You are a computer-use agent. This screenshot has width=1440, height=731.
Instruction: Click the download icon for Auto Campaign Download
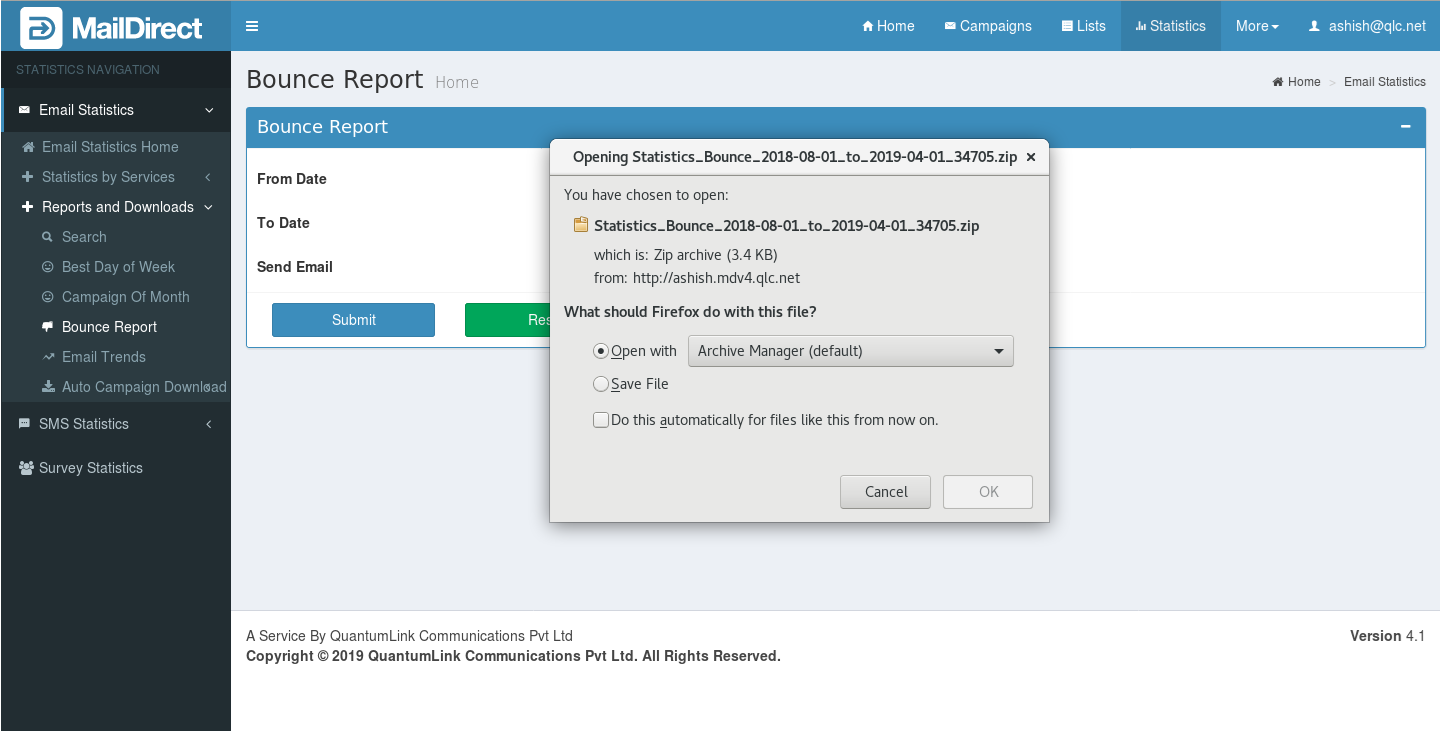(47, 387)
